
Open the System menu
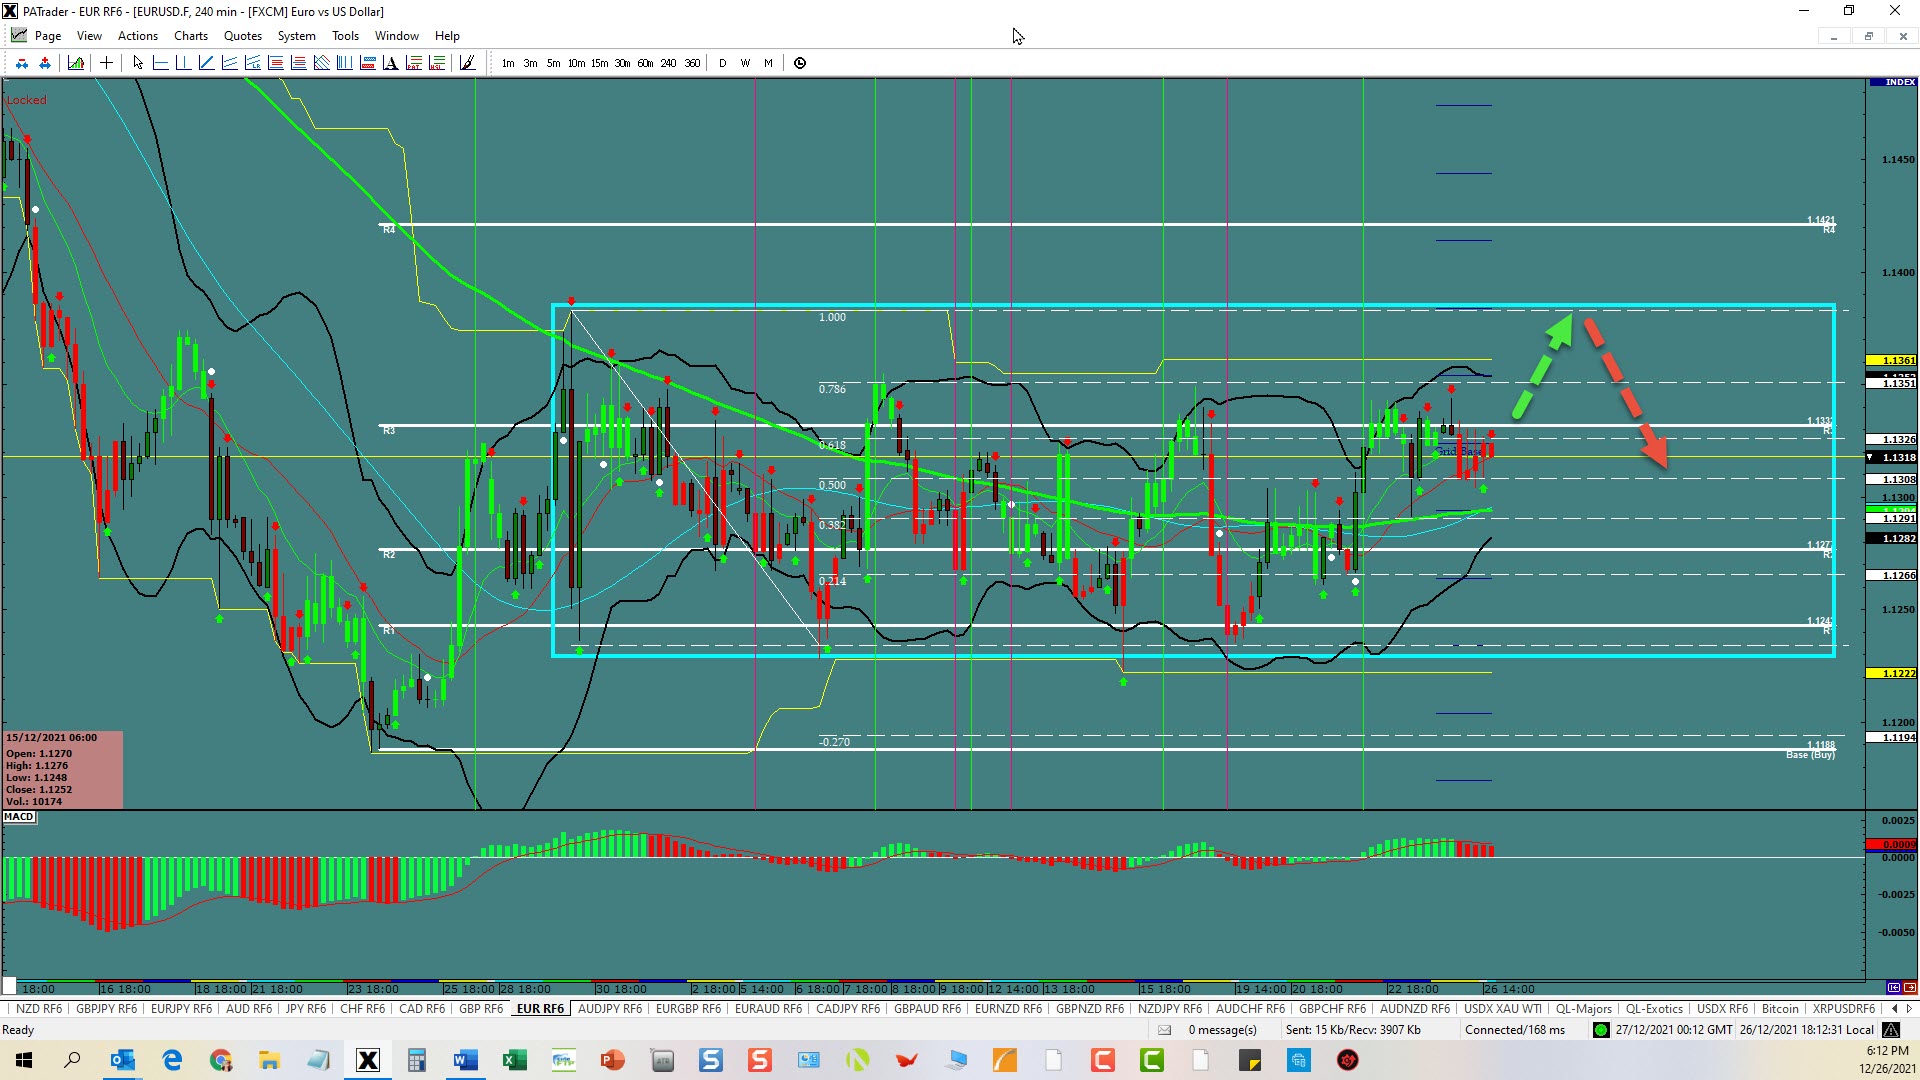[296, 36]
